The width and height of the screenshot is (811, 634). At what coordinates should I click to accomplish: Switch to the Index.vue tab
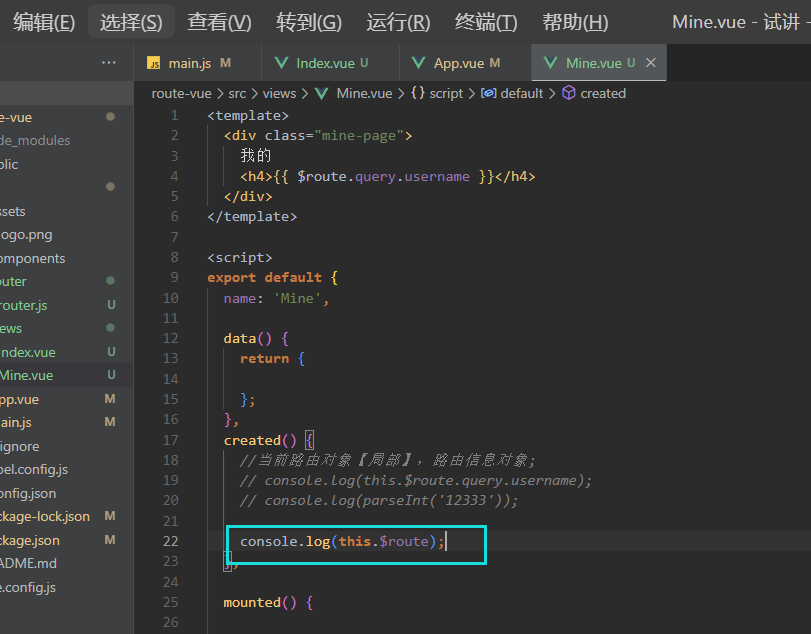point(330,63)
